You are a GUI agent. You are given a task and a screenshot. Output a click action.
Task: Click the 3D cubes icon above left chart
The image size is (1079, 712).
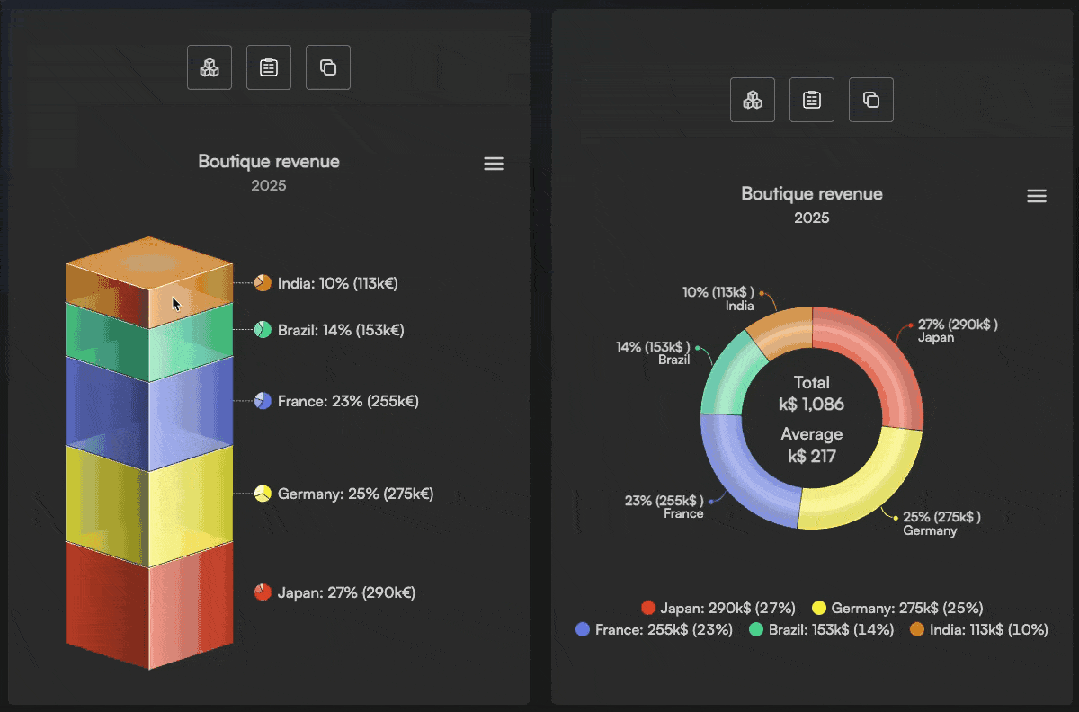pyautogui.click(x=209, y=67)
